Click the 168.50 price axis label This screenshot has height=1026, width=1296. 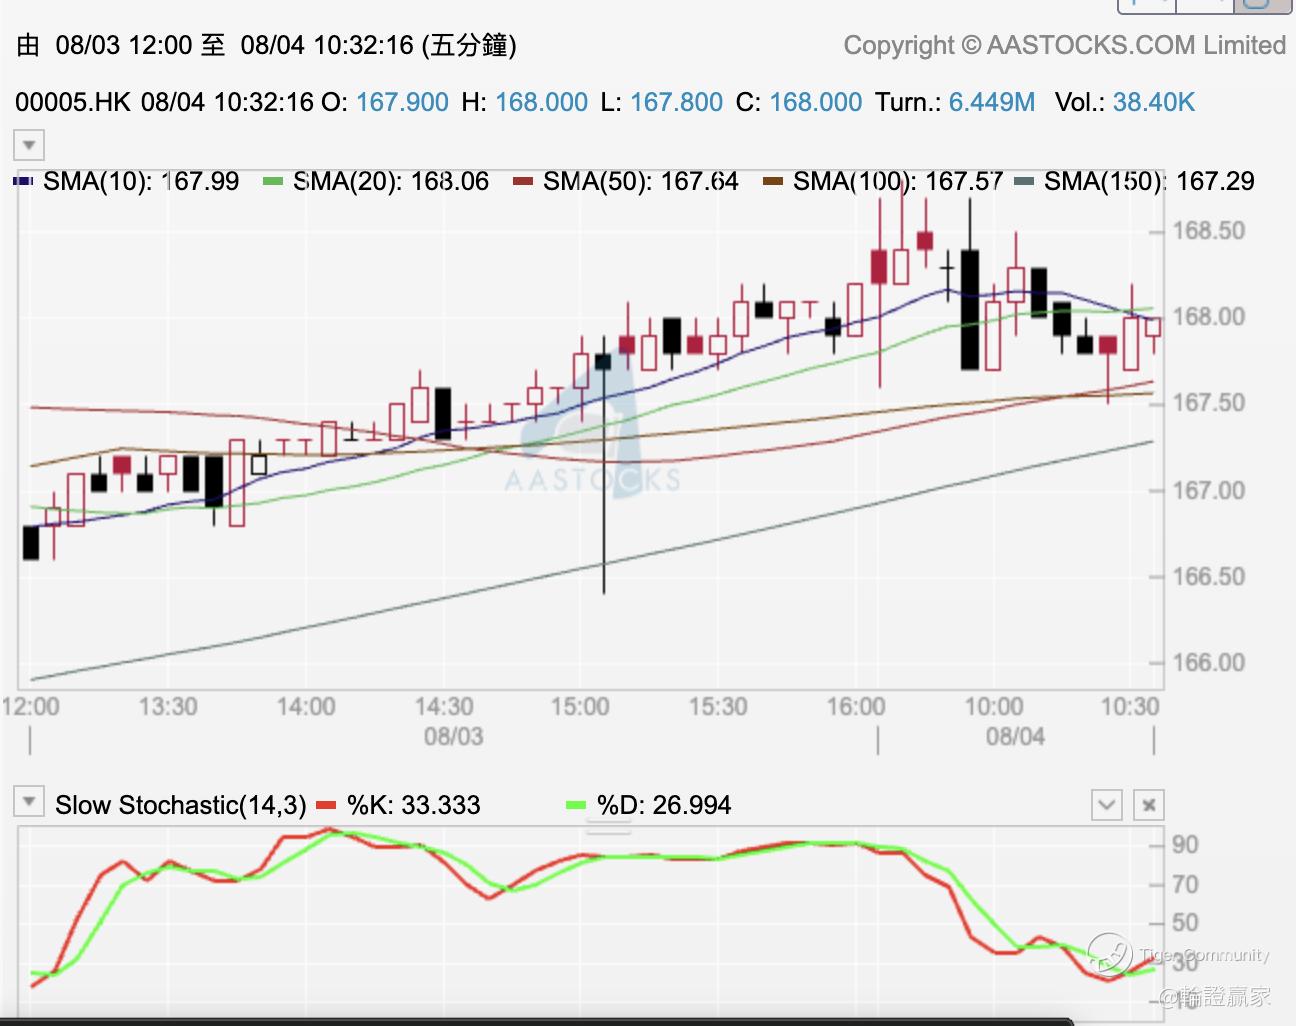[x=1209, y=231]
